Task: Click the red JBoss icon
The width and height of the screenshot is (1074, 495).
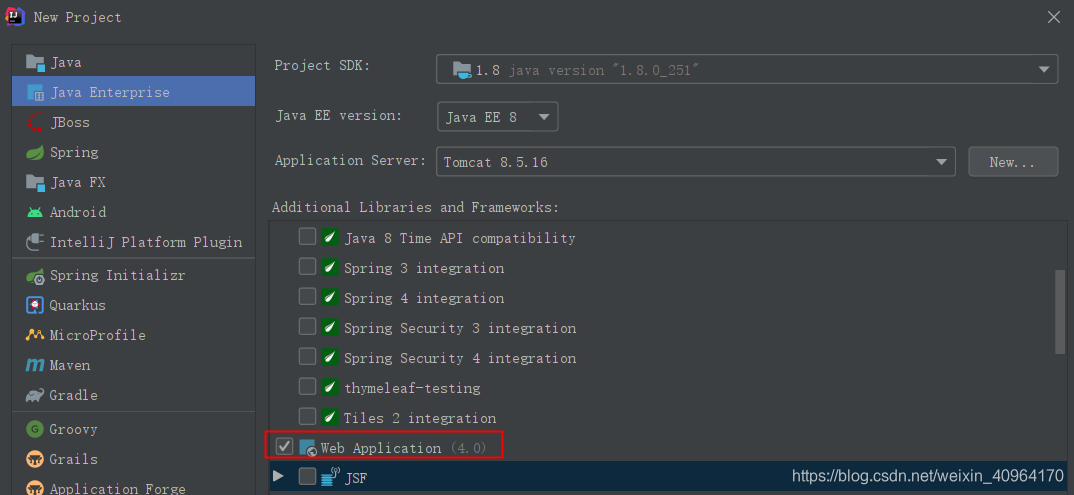Action: click(35, 123)
